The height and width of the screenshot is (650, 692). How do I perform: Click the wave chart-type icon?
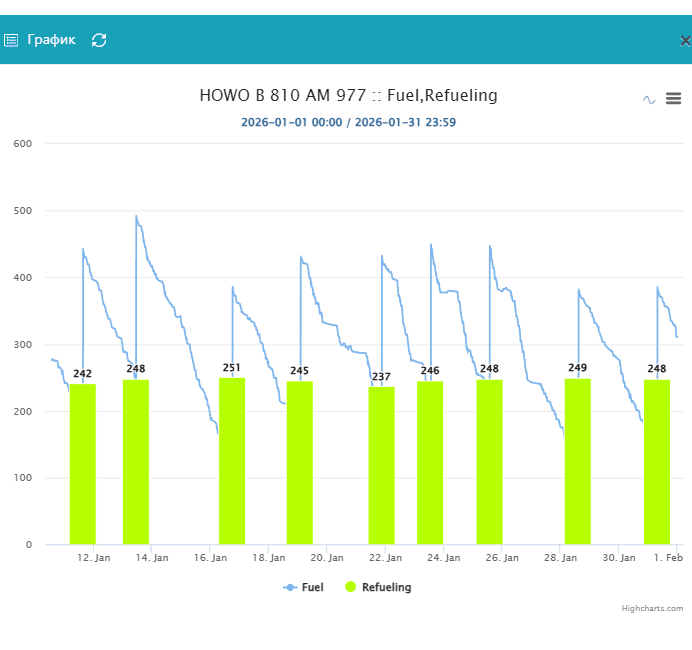(649, 99)
